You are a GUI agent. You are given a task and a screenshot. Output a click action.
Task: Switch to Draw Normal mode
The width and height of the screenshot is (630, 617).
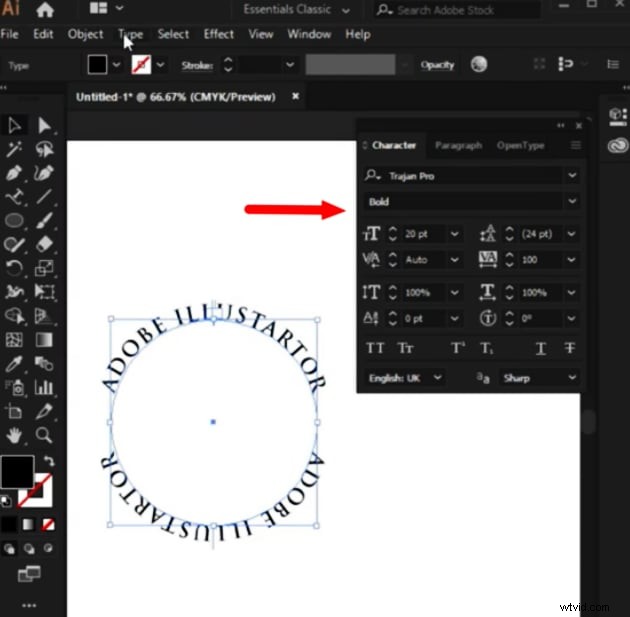[9, 549]
